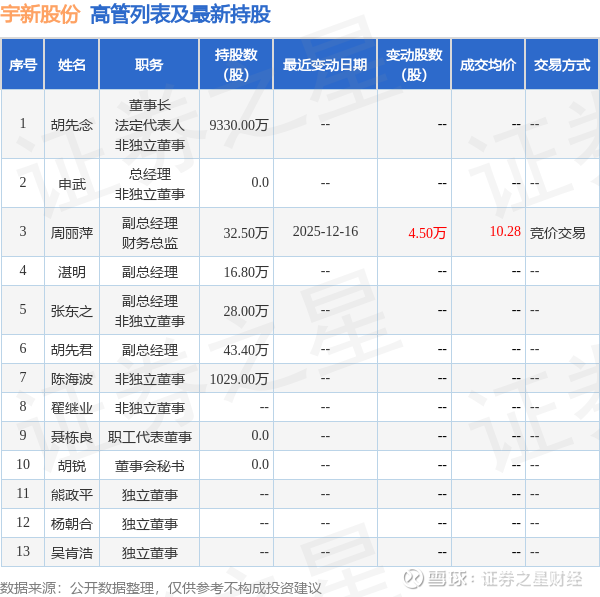Click 胡先念's position cell 董事长 法定代表人
600x597 pixels.
pos(150,125)
